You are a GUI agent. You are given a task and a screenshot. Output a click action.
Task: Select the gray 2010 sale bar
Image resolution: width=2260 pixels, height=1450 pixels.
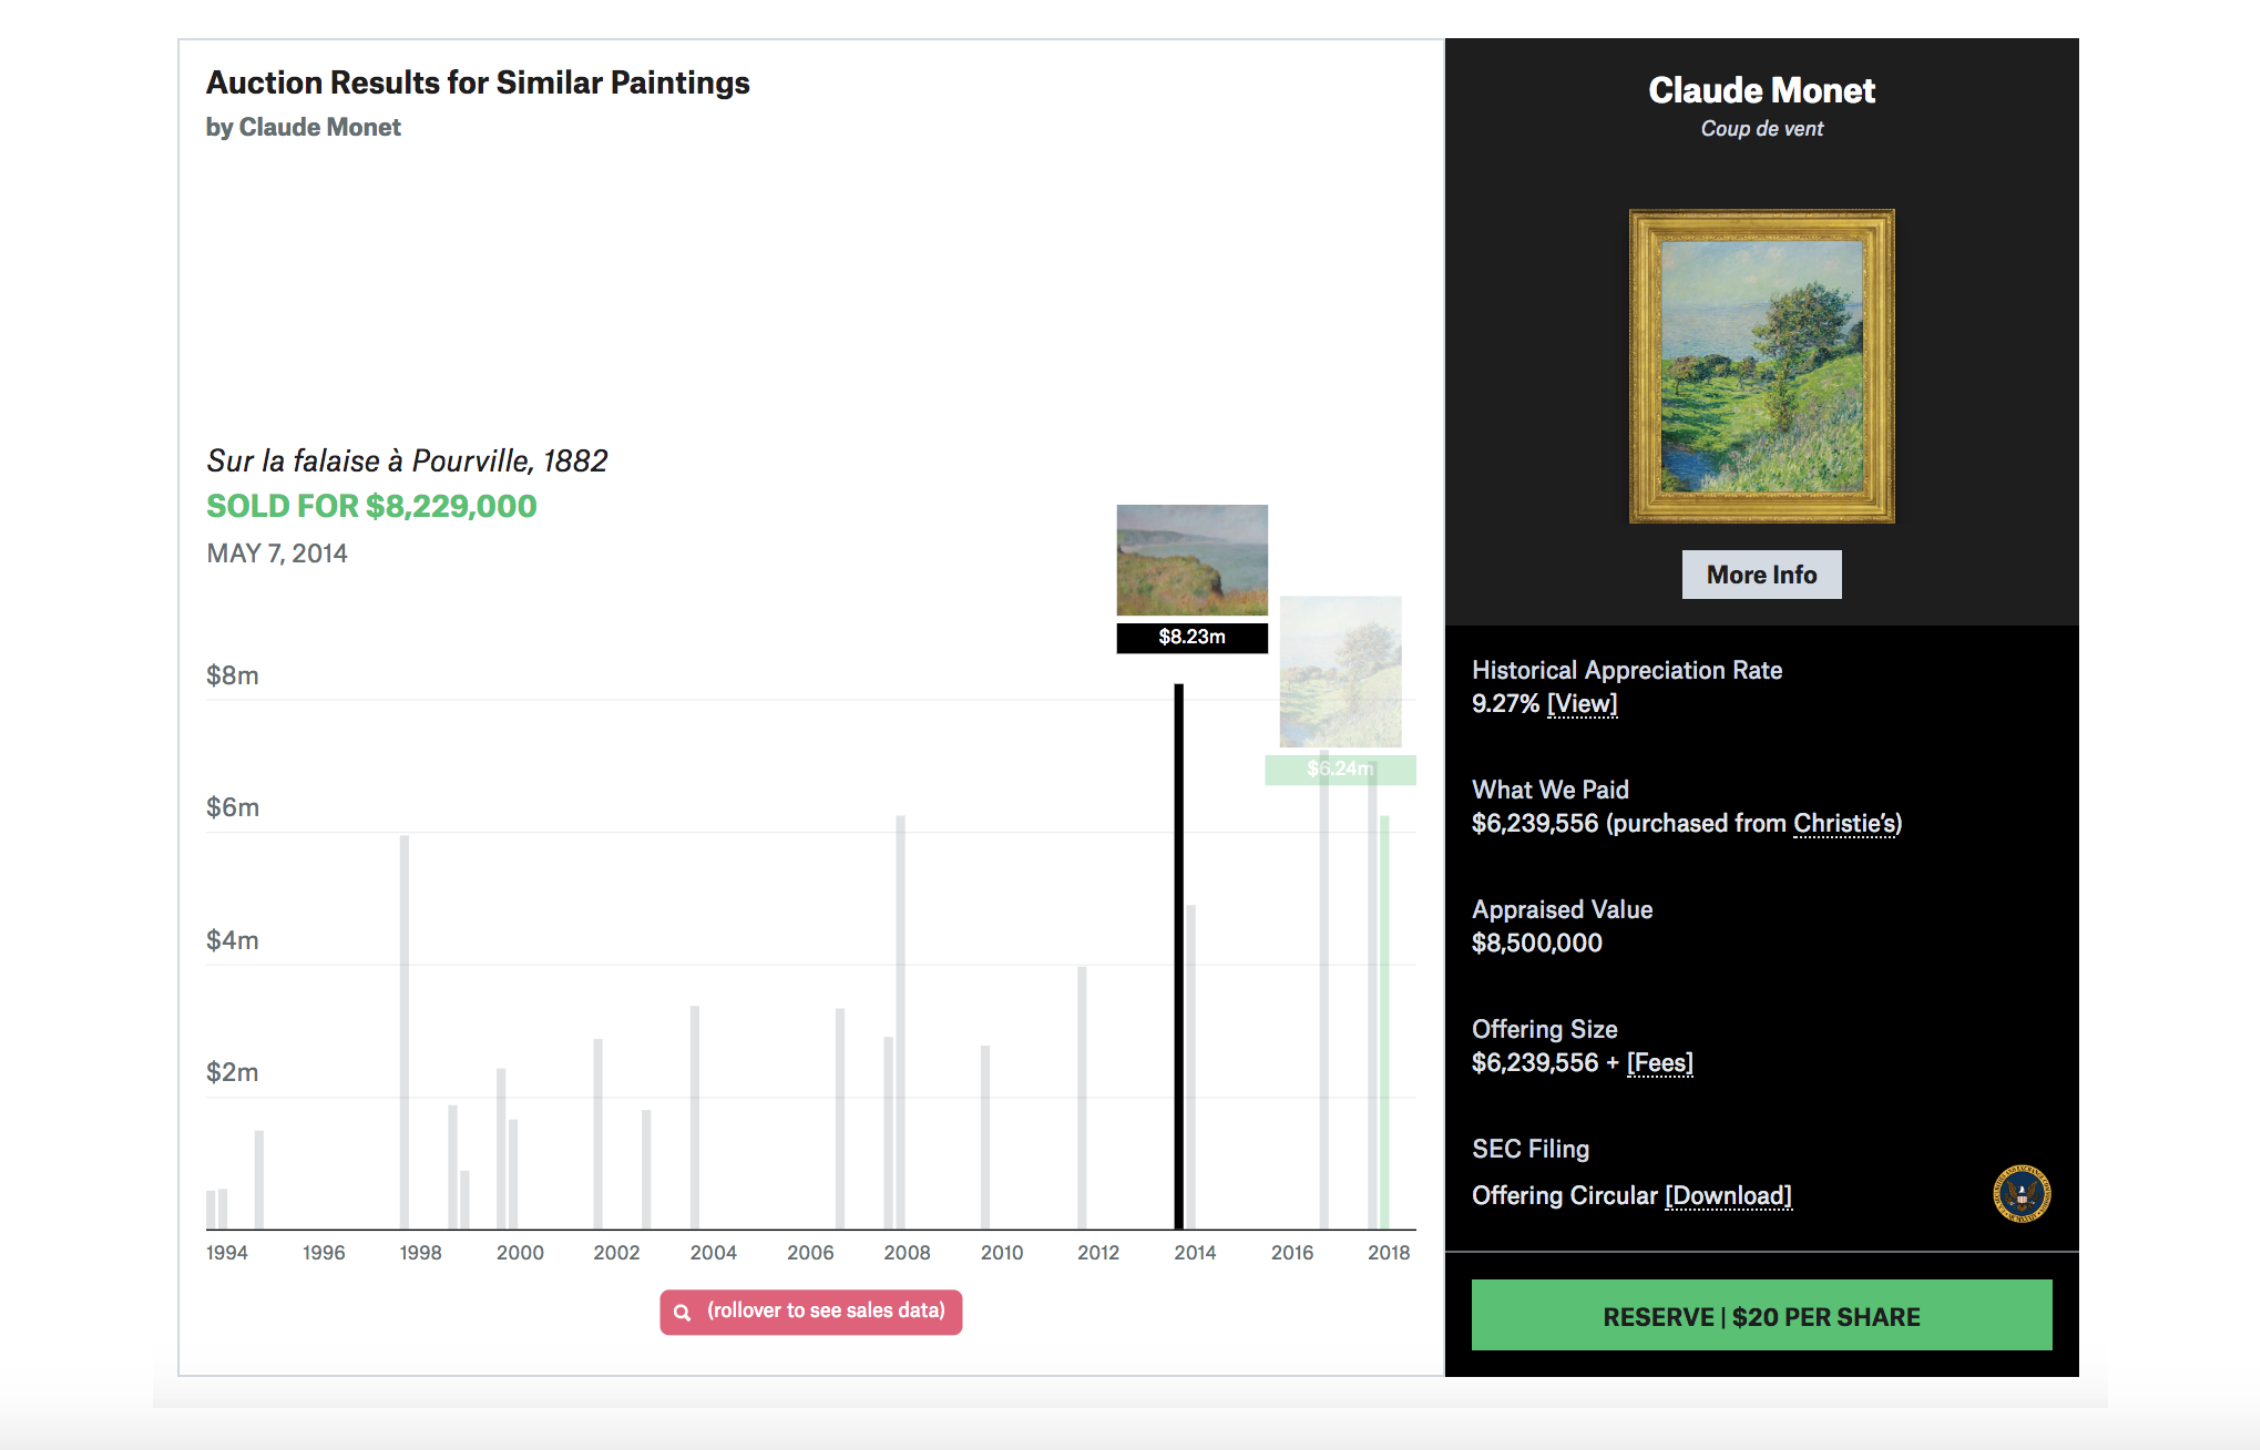[985, 1138]
